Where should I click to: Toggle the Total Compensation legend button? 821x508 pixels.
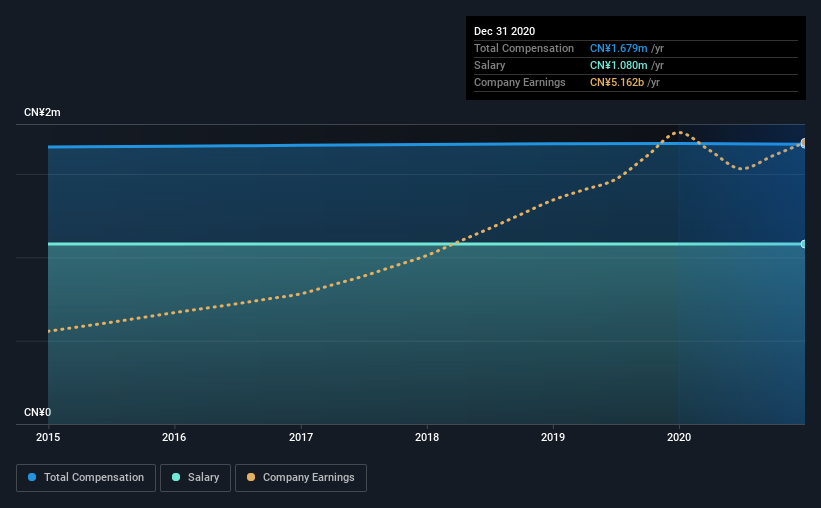(86, 478)
